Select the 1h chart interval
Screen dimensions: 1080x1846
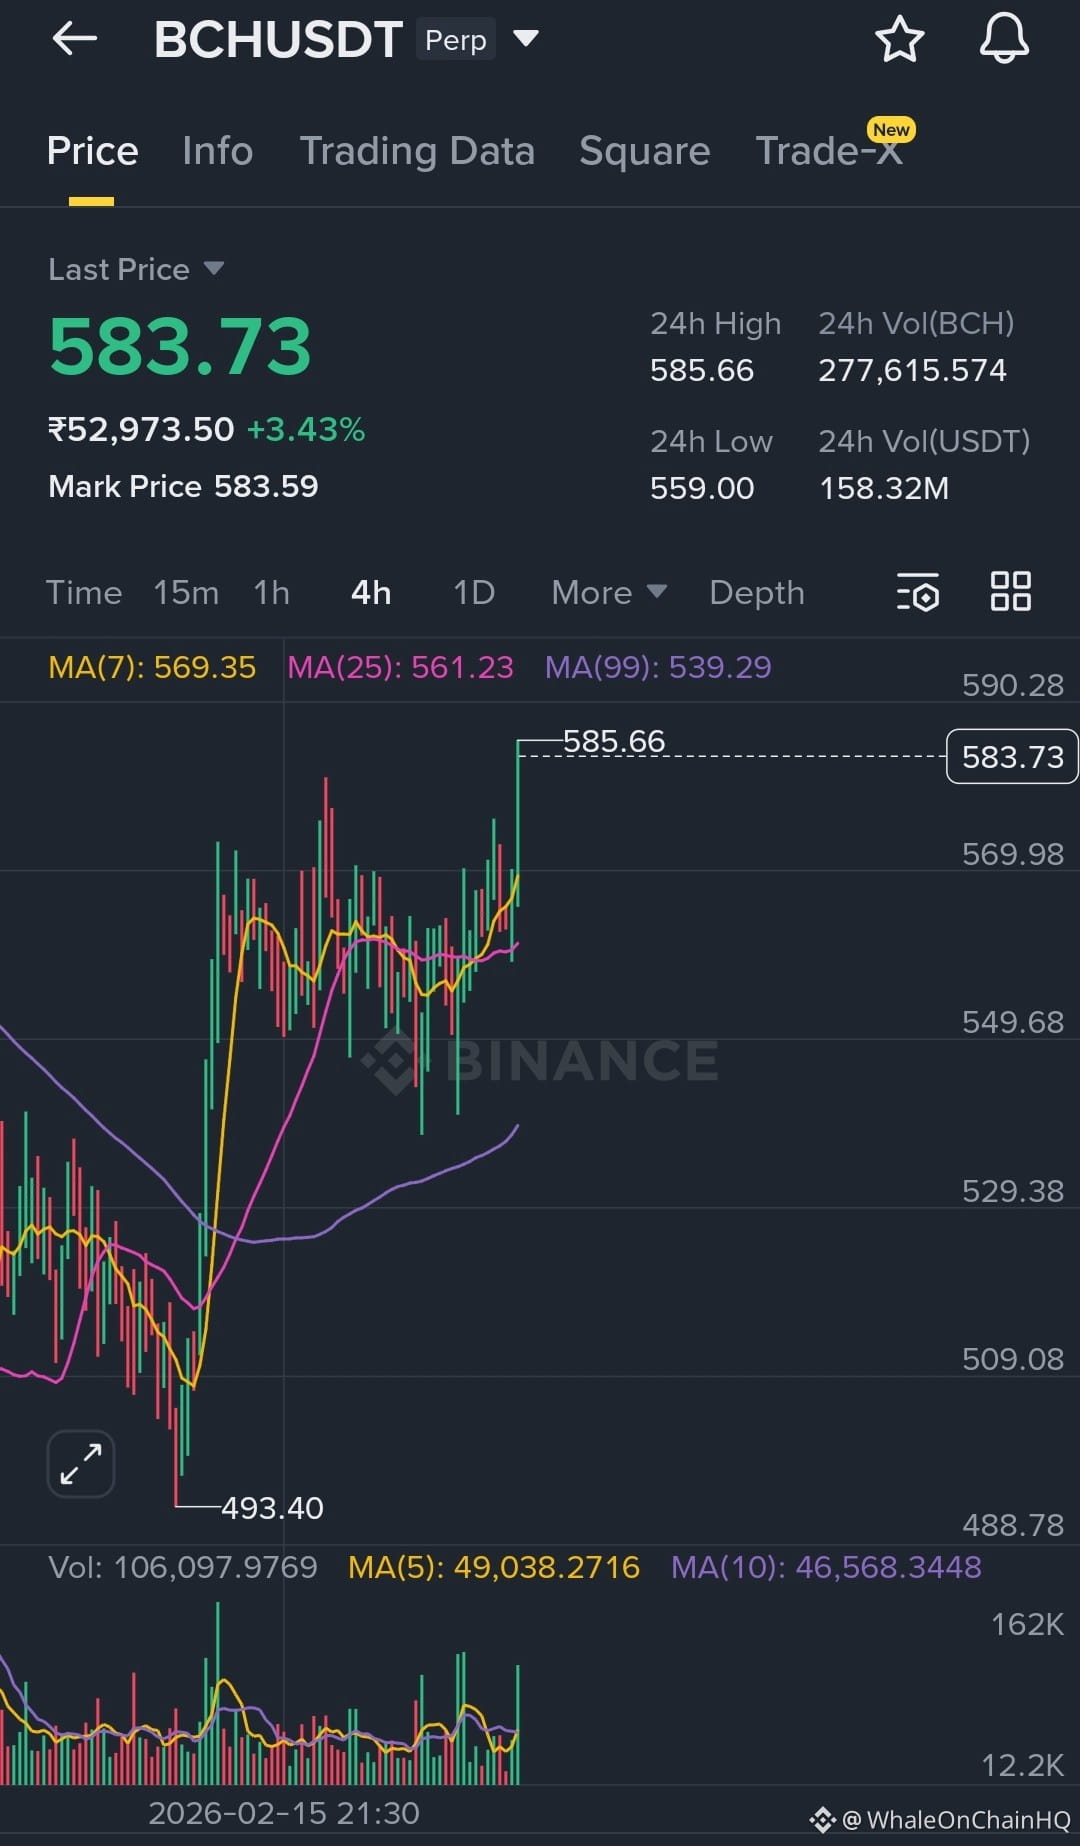tap(271, 592)
